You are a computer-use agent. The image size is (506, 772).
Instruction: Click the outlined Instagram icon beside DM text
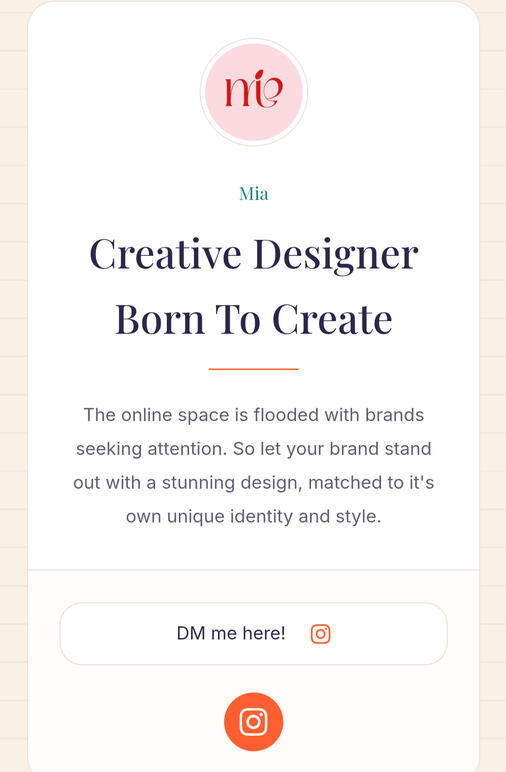click(320, 634)
